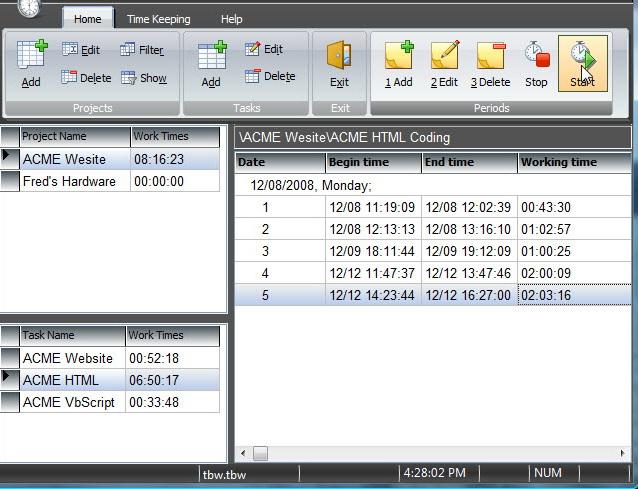Select period 5 beginning 12/12 14:23:44
Screen dimensions: 638x489
(433, 295)
